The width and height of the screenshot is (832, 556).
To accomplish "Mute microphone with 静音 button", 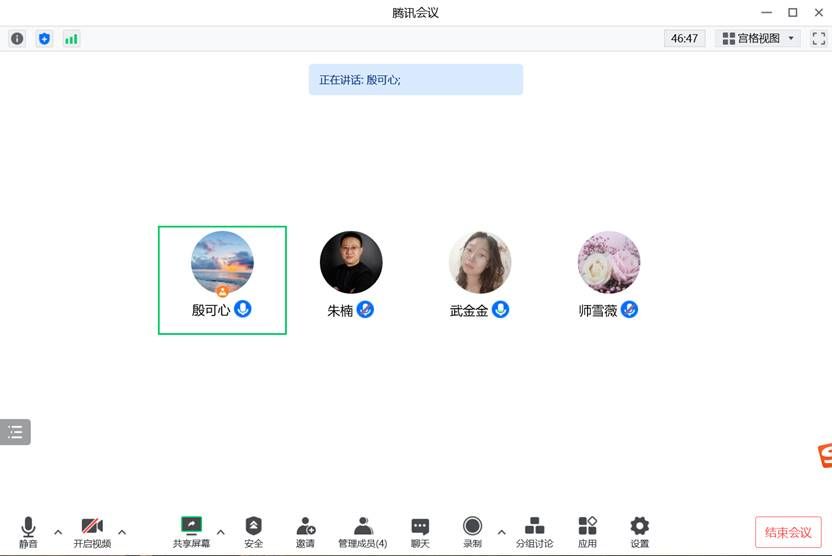I will click(x=28, y=532).
